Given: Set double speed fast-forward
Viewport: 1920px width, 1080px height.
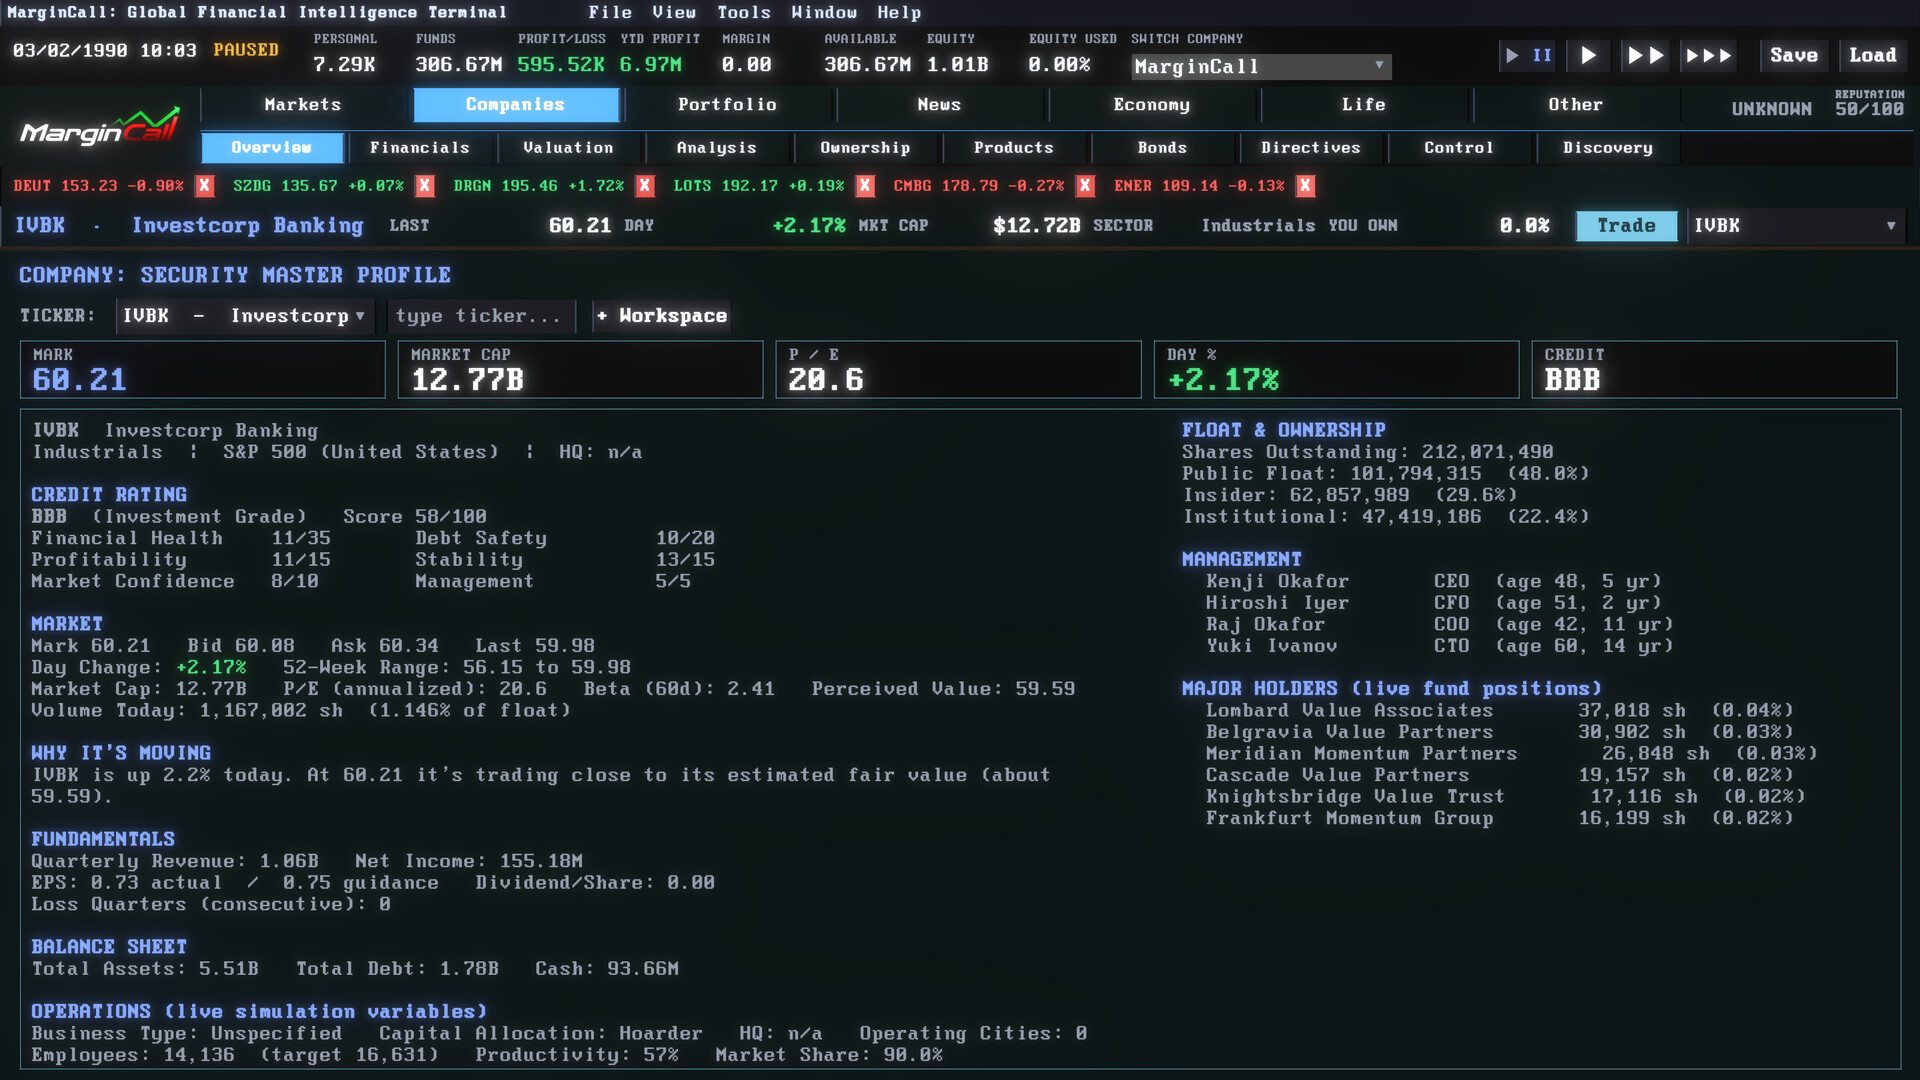Looking at the screenshot, I should 1645,56.
